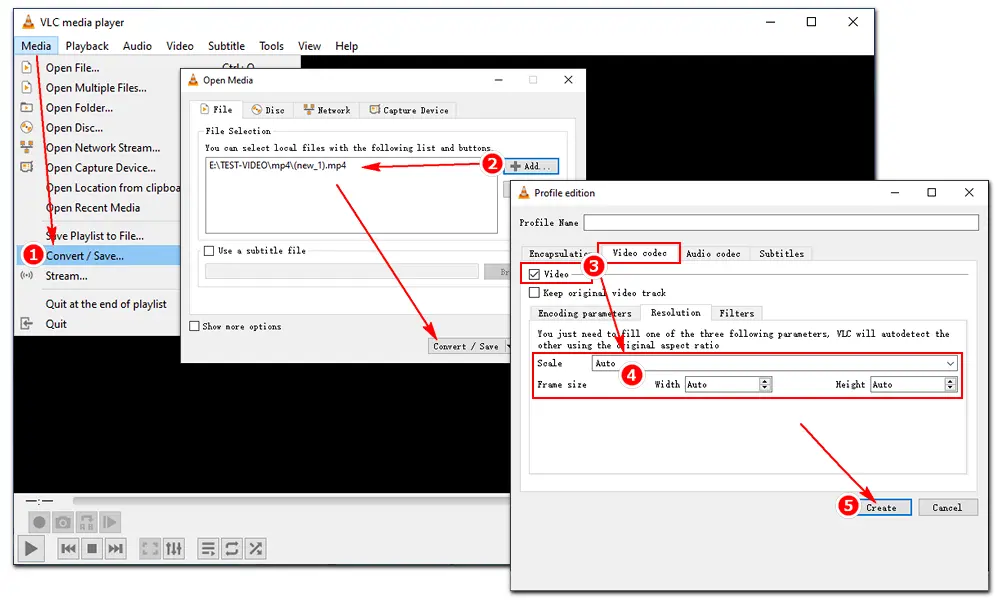Screen dimensions: 1000x600
Task: Open the extended settings equalizer icon
Action: click(x=174, y=548)
